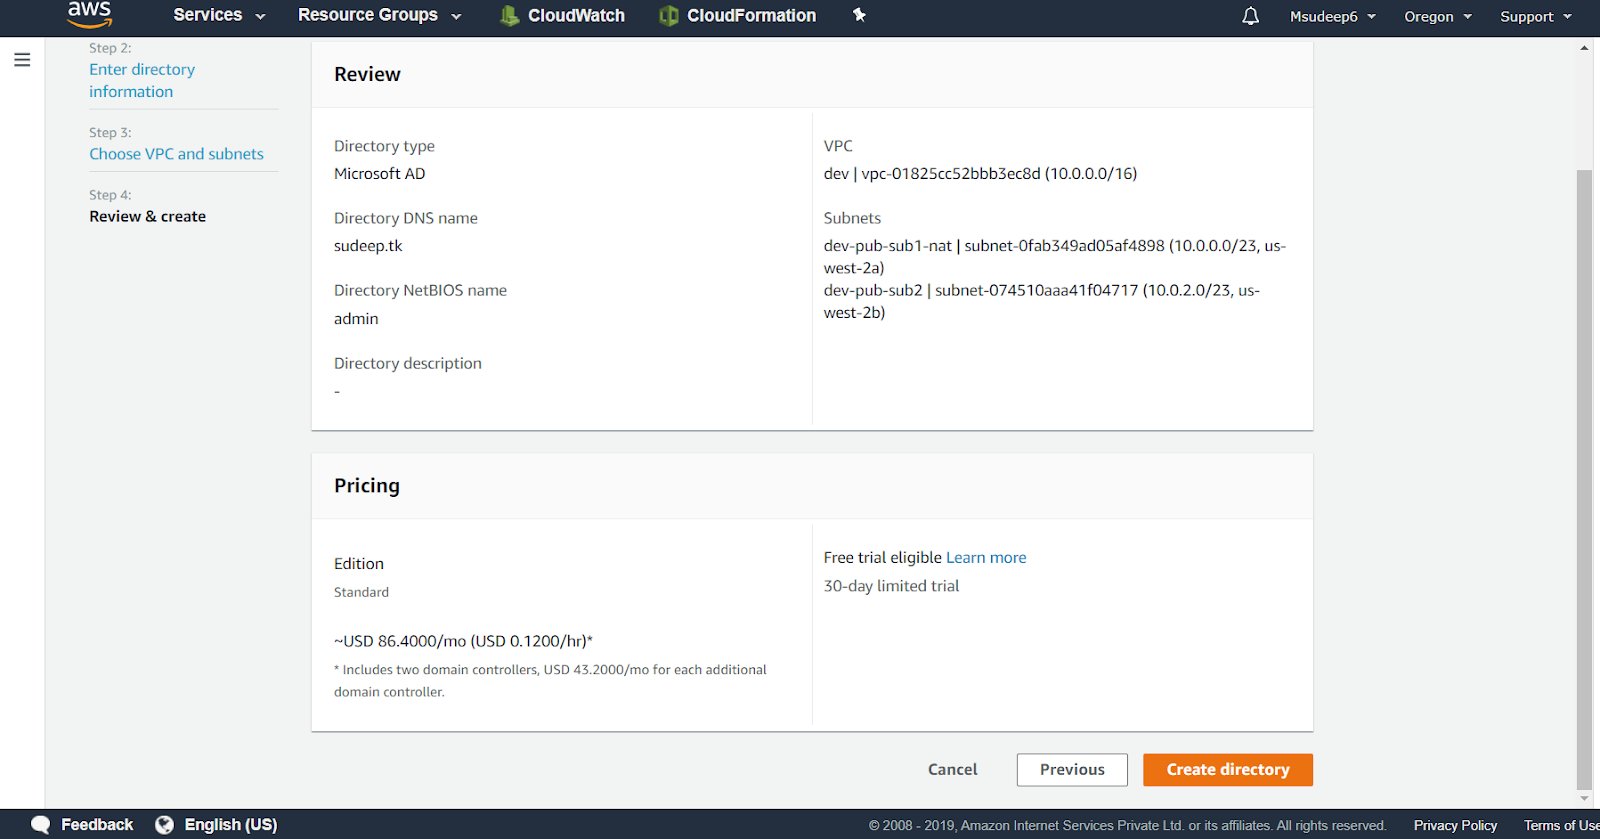This screenshot has width=1600, height=839.
Task: Follow the free trial Learn more link
Action: 986,558
